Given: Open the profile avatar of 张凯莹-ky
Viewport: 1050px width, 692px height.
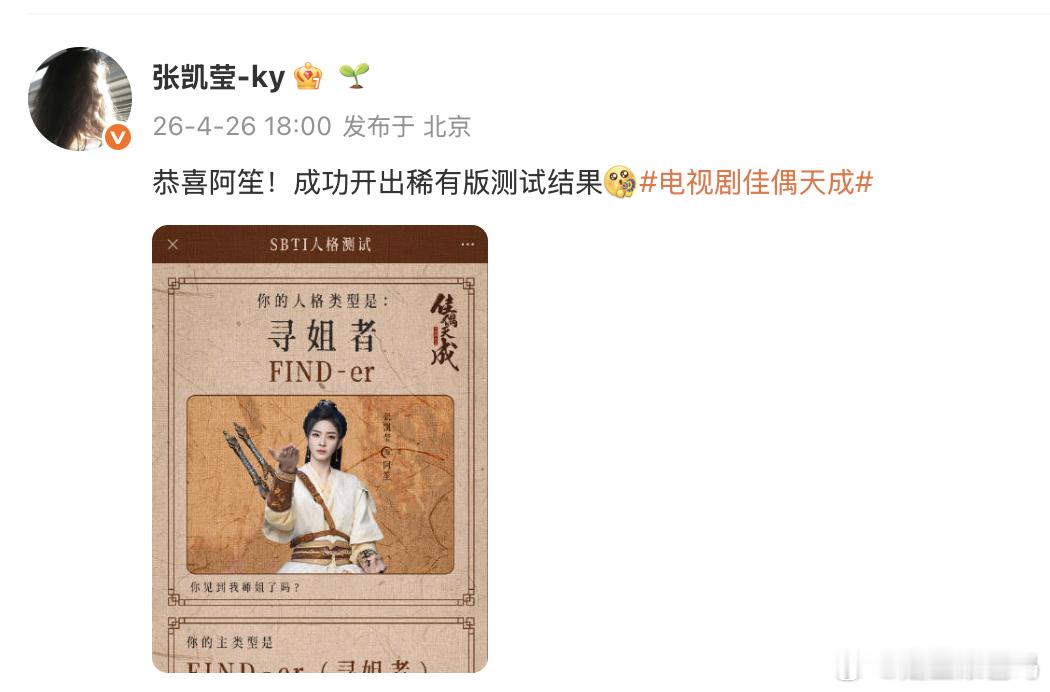Looking at the screenshot, I should 80,98.
